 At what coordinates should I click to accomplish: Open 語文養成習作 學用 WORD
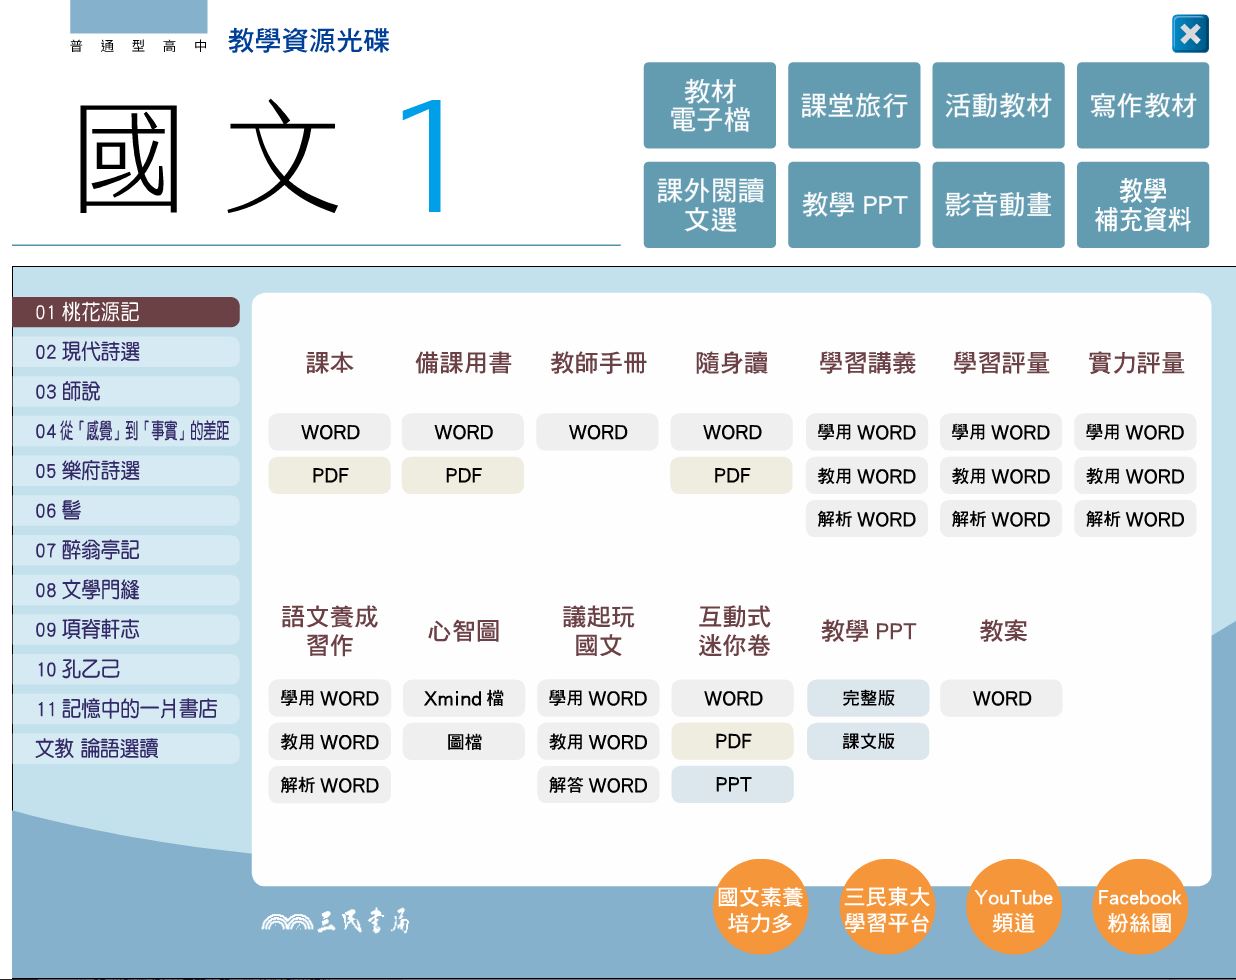(x=330, y=698)
